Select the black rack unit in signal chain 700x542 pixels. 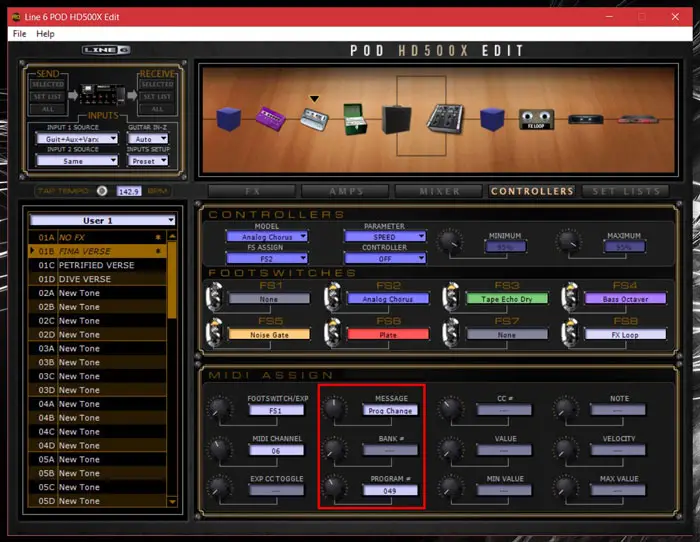(x=585, y=119)
